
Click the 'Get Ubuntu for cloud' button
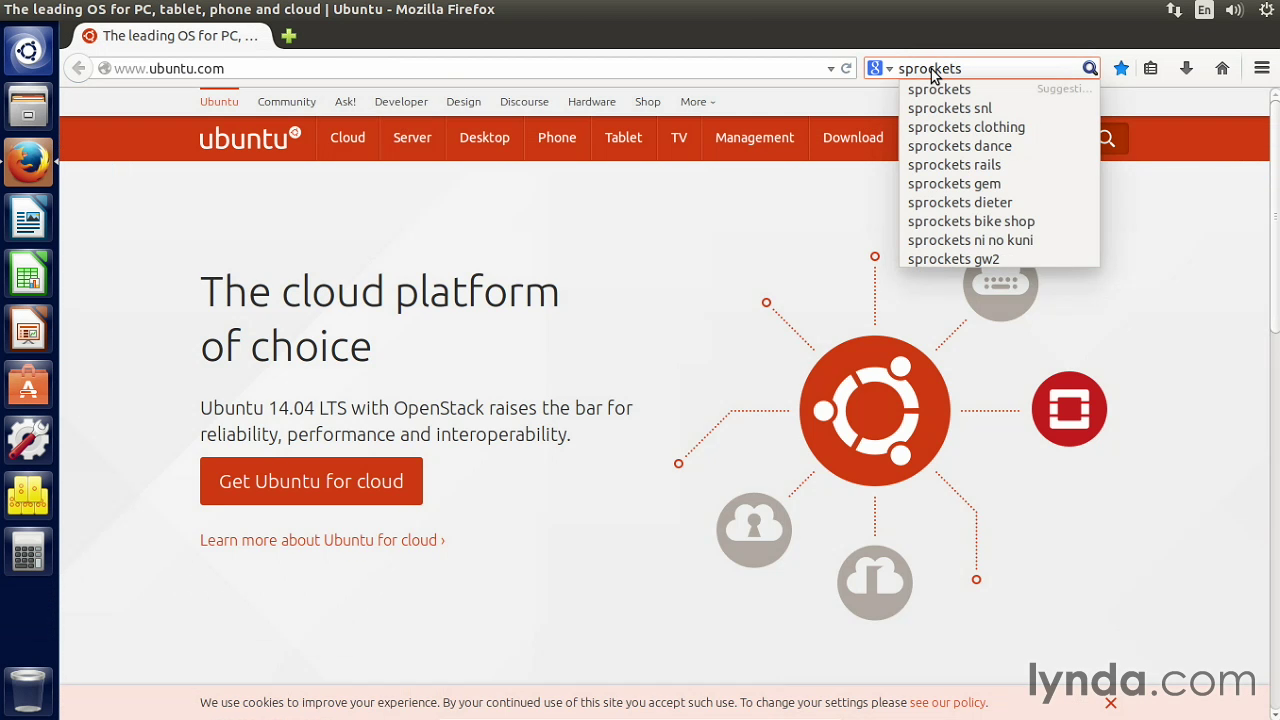[x=311, y=481]
